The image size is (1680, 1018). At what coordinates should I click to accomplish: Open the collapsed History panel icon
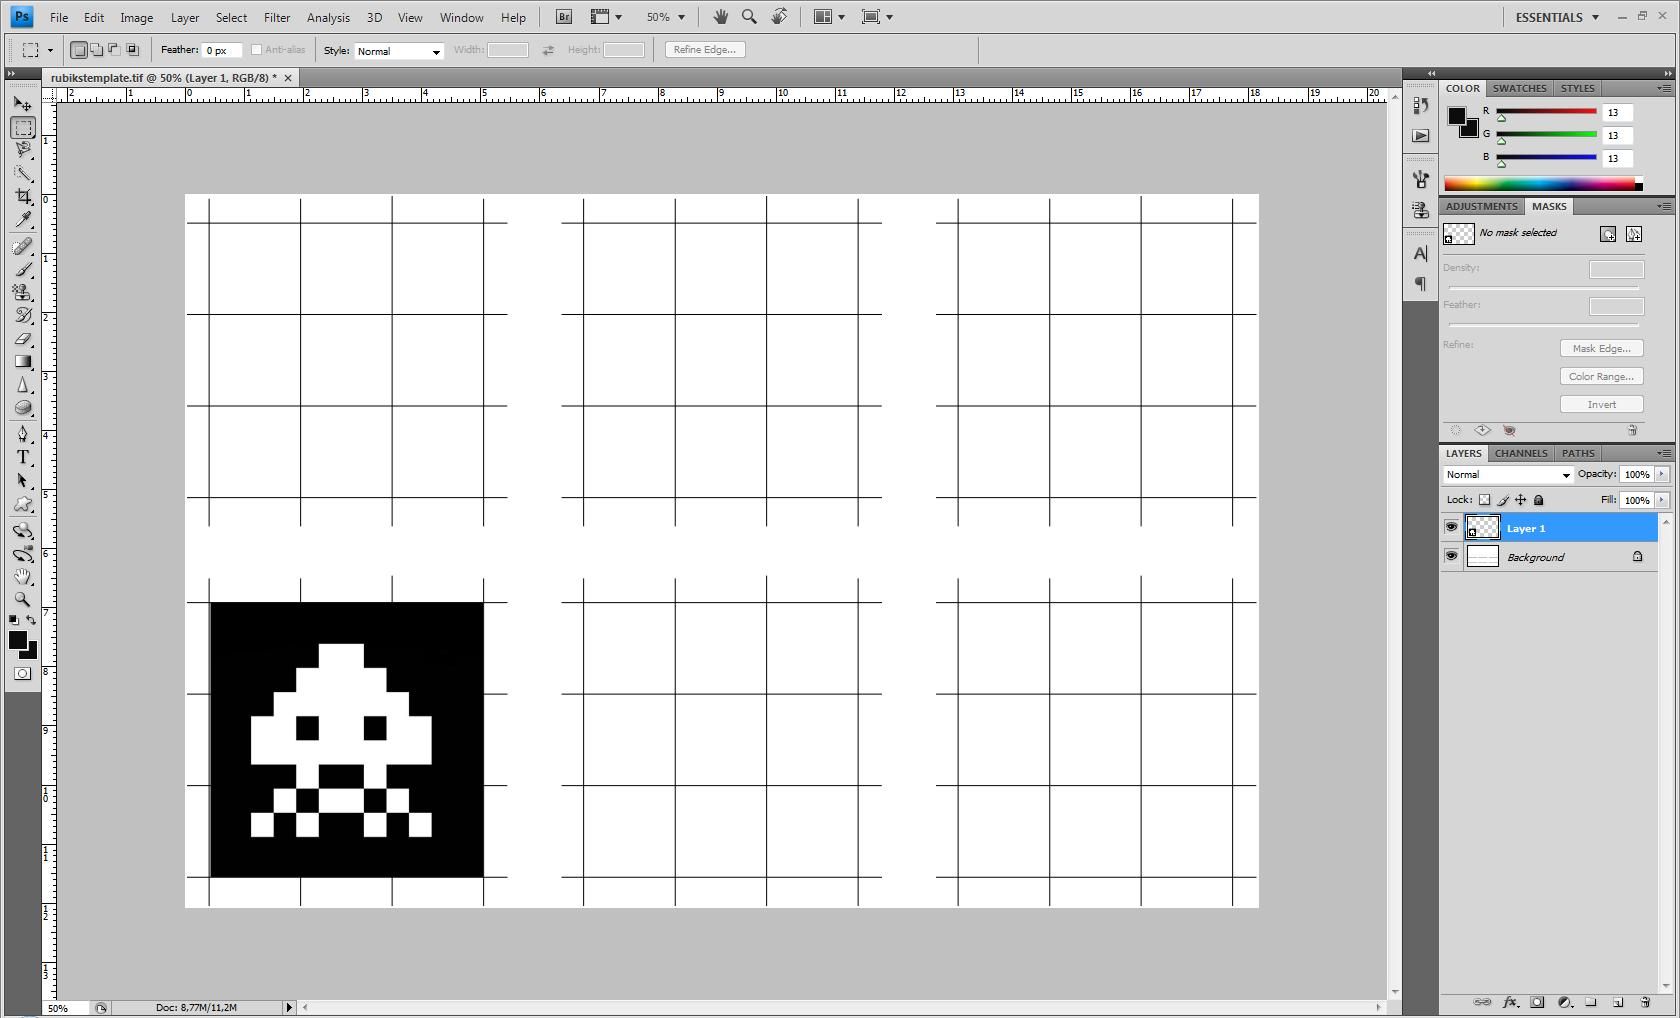click(x=1421, y=105)
